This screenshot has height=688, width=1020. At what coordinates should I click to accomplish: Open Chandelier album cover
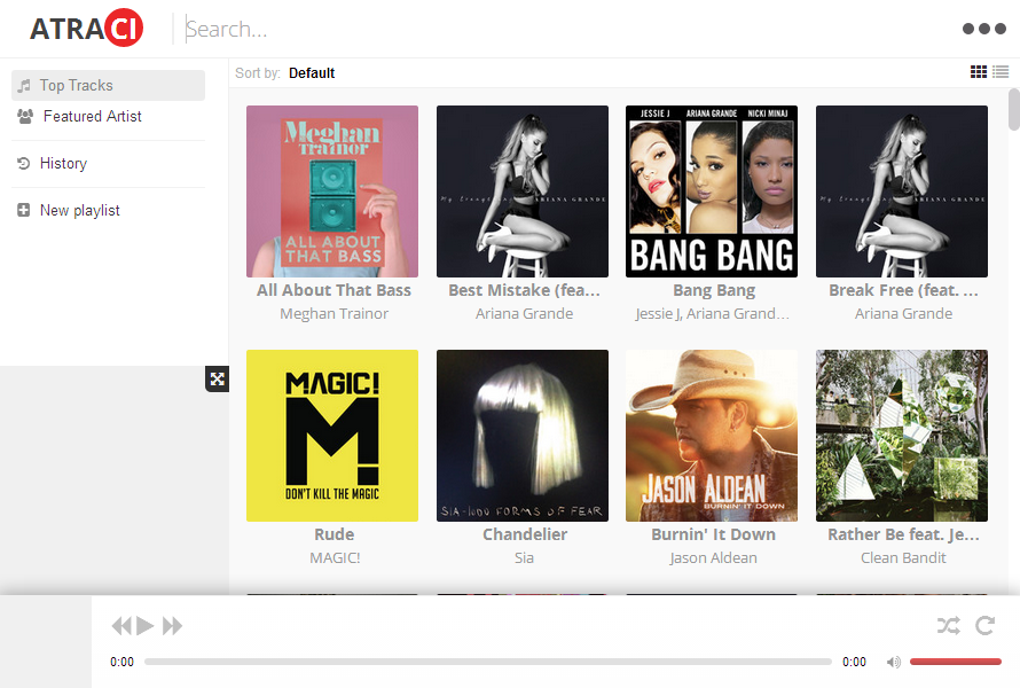(x=522, y=436)
